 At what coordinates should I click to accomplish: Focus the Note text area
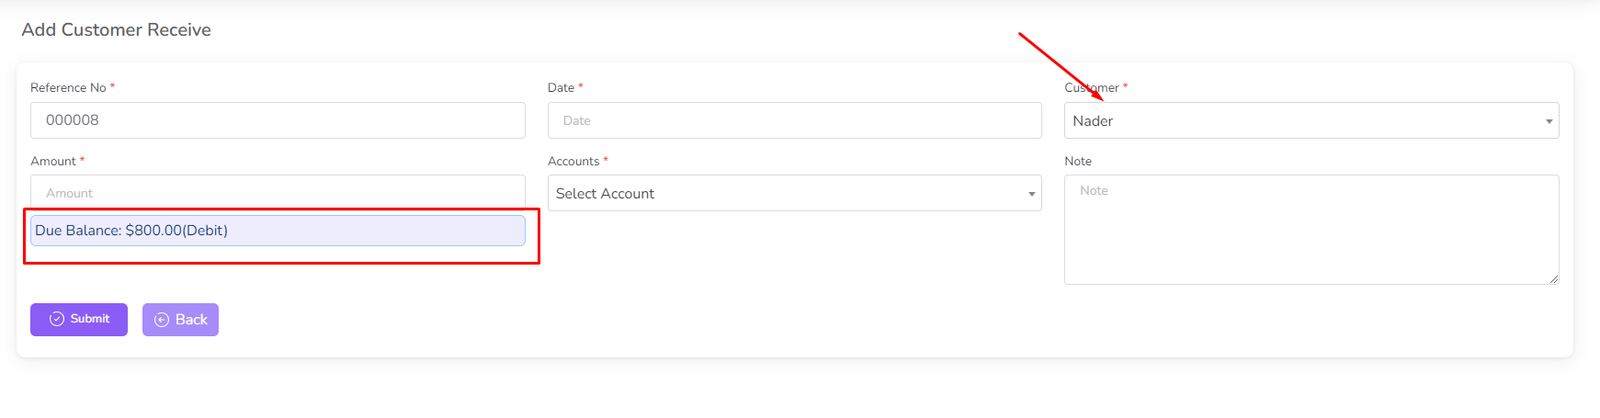[x=1310, y=230]
